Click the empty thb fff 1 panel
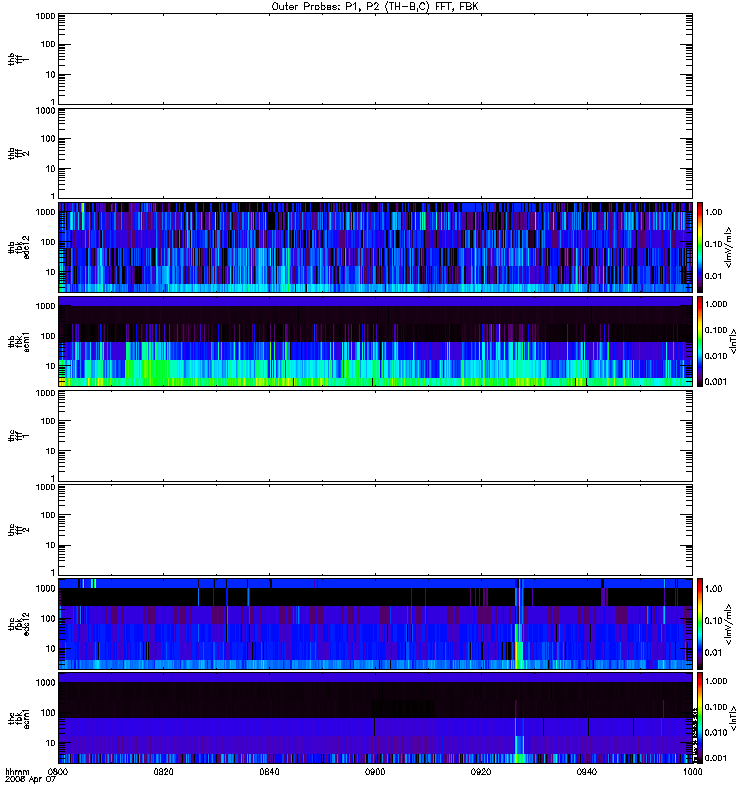Screen dimensions: 750x800 pos(375,59)
